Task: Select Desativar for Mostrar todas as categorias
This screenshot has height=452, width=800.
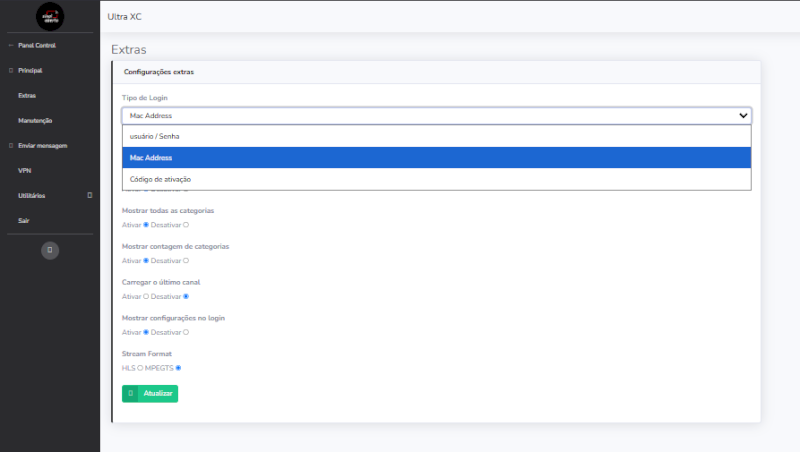Action: click(x=186, y=224)
